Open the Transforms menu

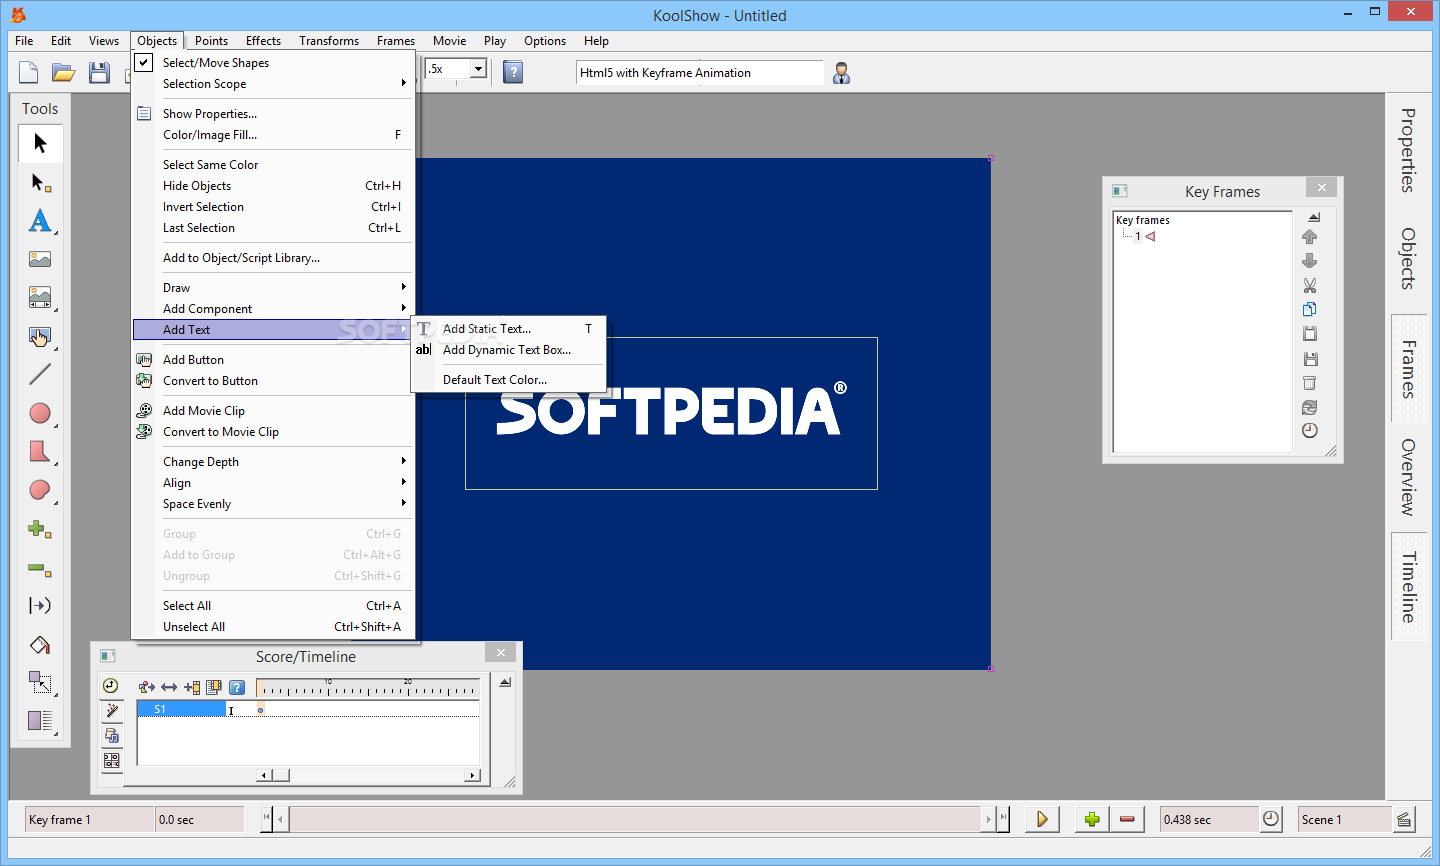pyautogui.click(x=329, y=41)
